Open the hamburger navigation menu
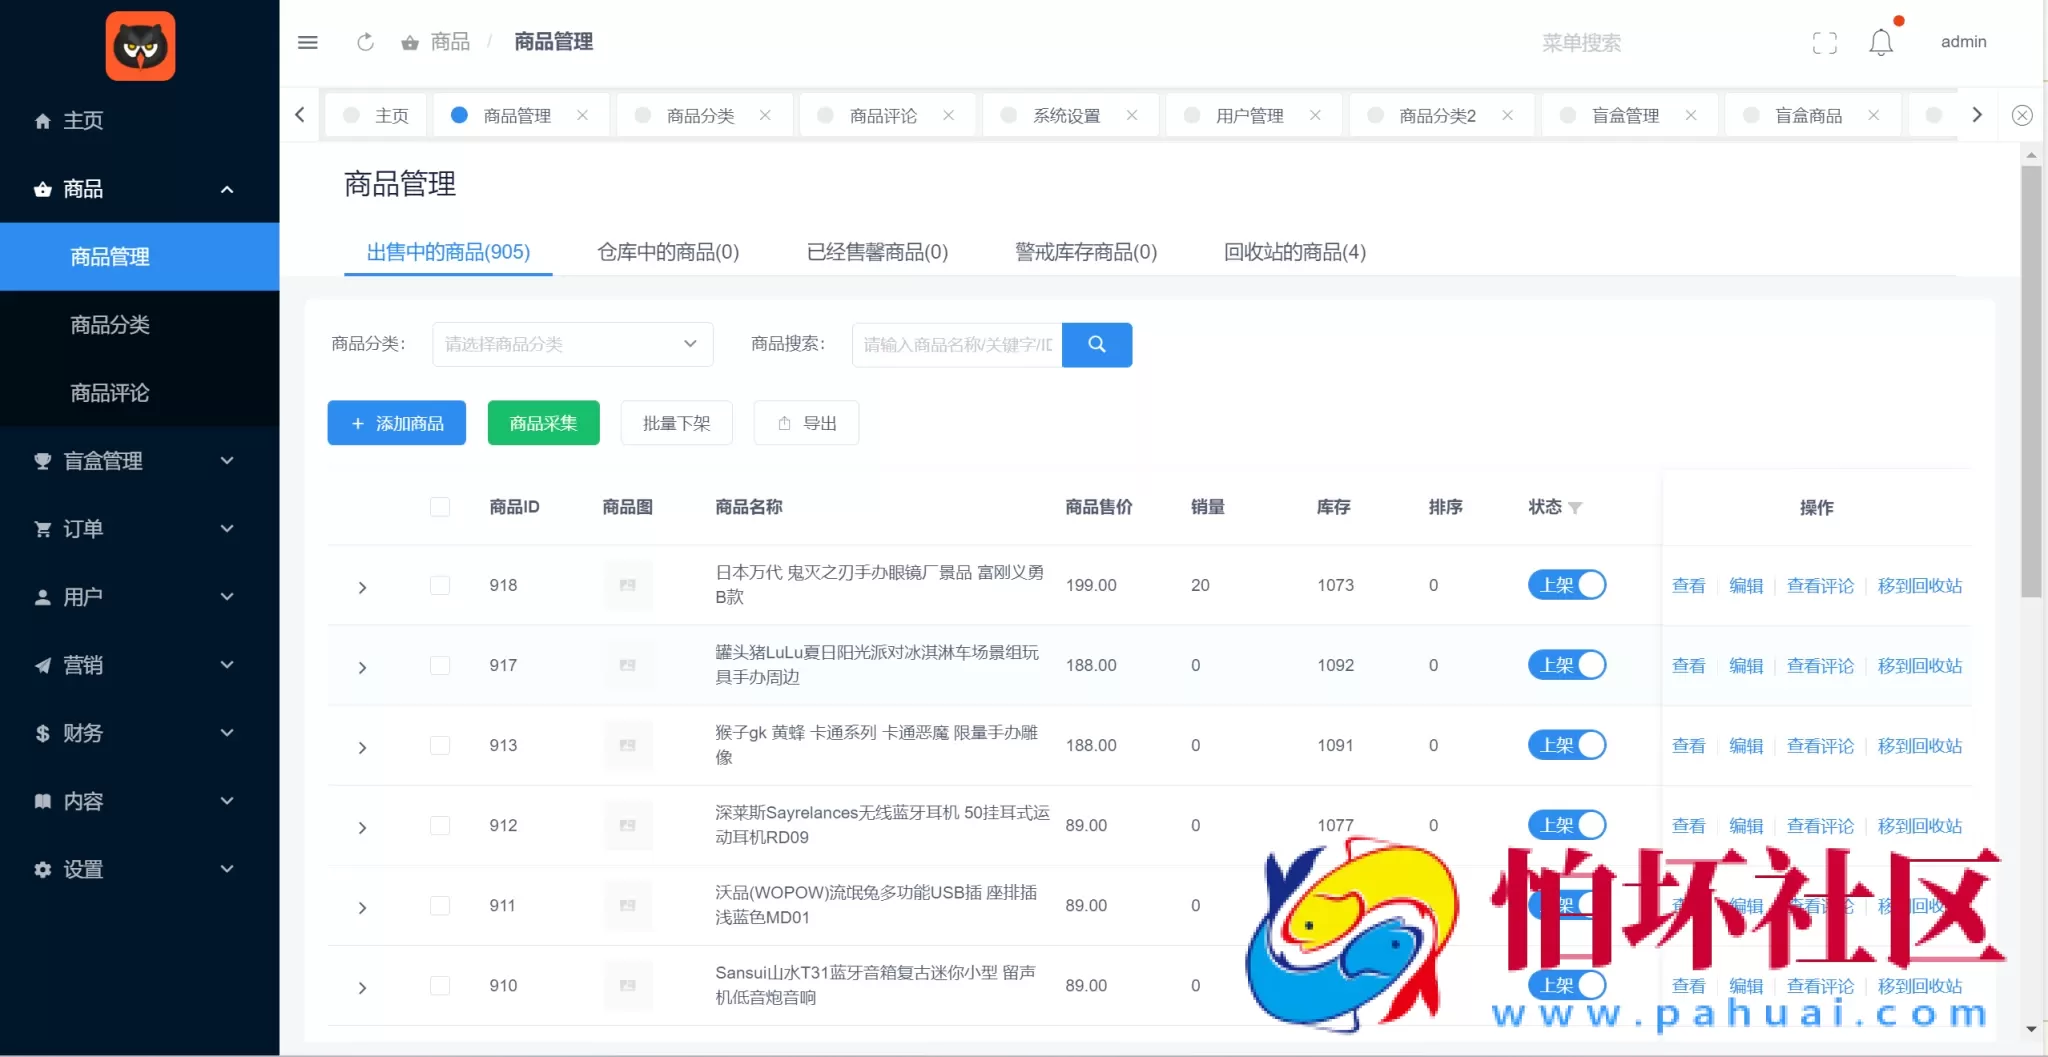This screenshot has width=2048, height=1057. click(x=307, y=42)
